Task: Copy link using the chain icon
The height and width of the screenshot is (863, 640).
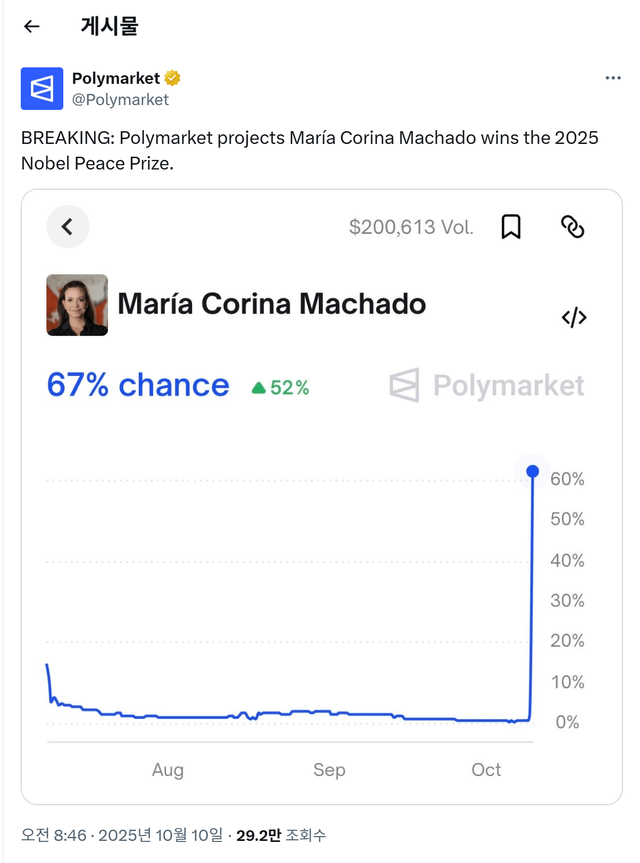Action: click(572, 227)
